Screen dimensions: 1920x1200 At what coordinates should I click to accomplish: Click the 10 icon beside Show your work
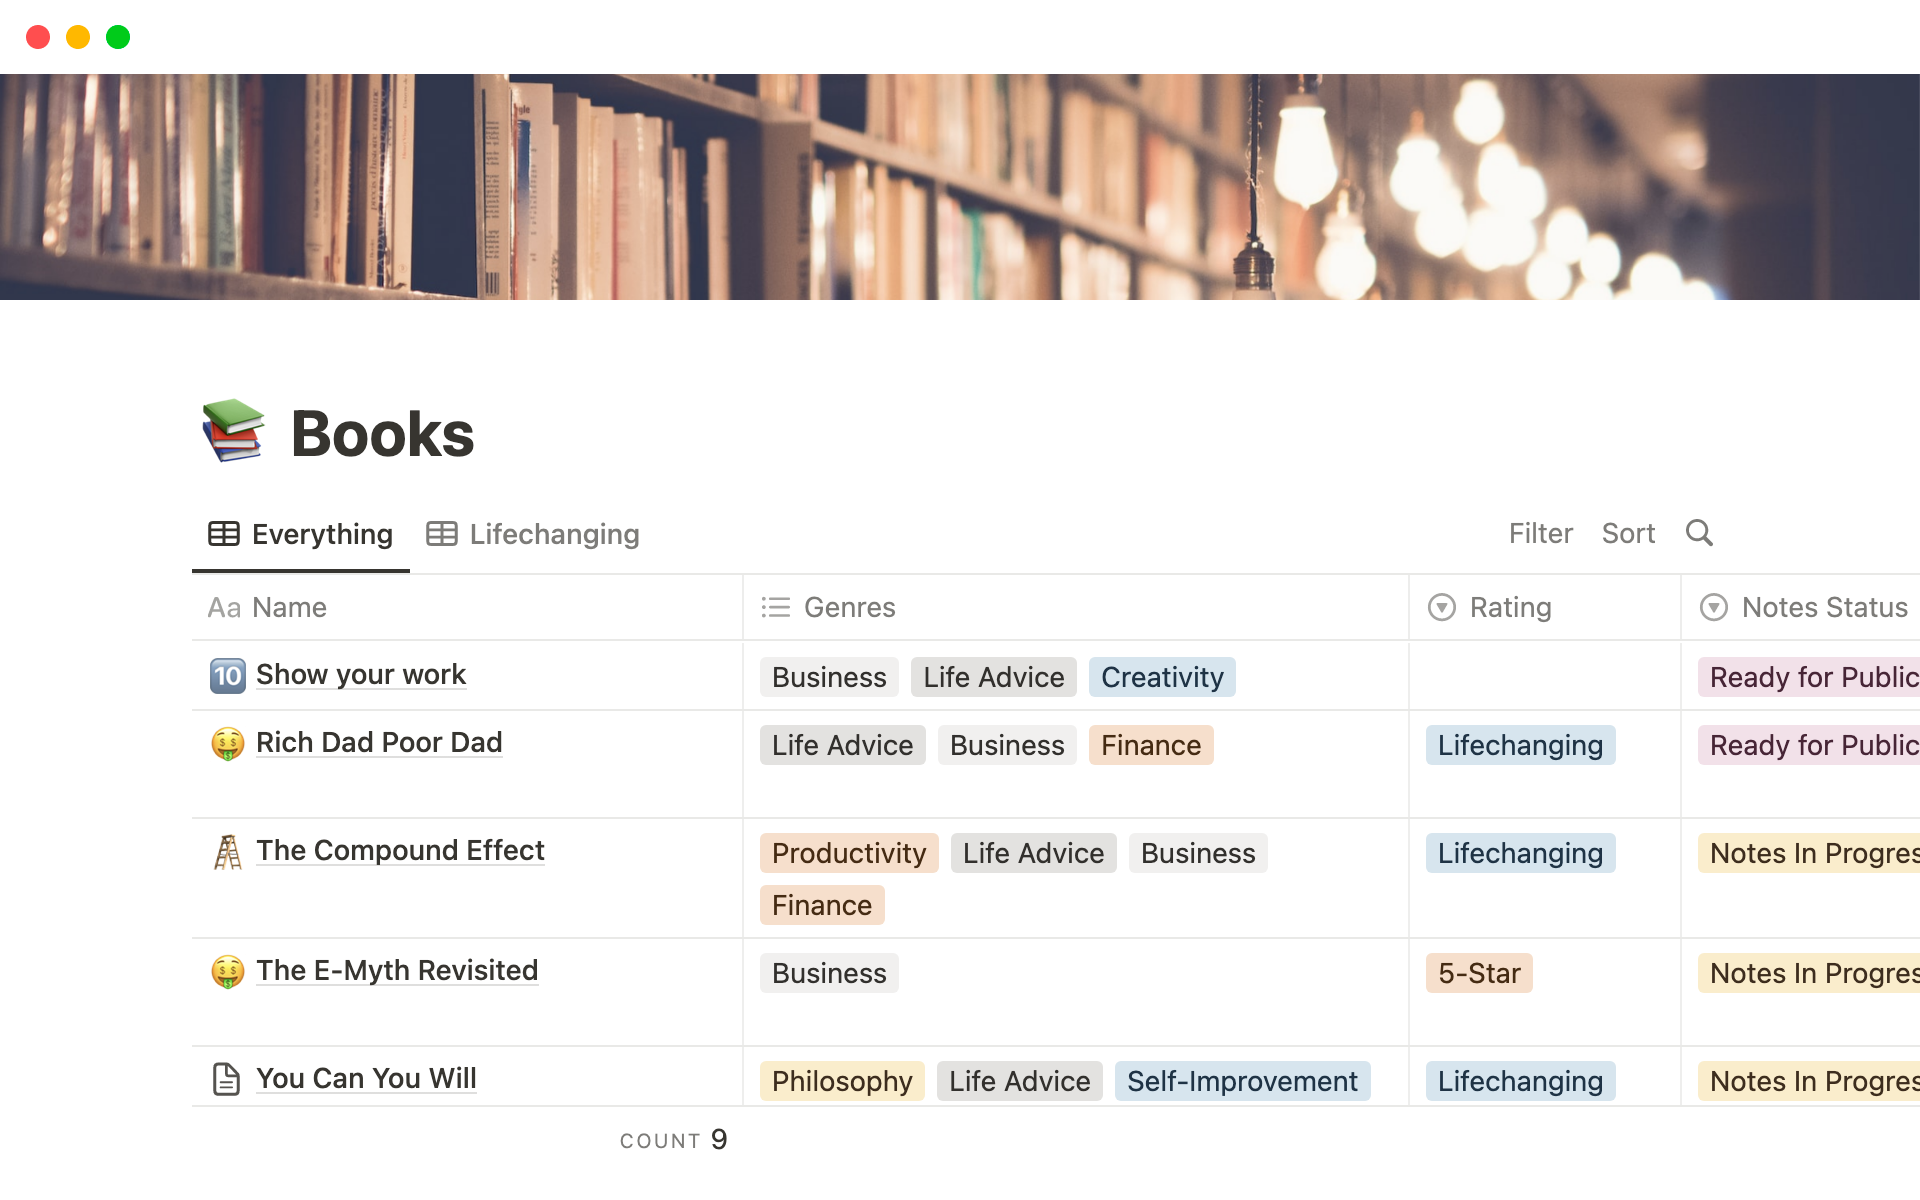coord(227,676)
